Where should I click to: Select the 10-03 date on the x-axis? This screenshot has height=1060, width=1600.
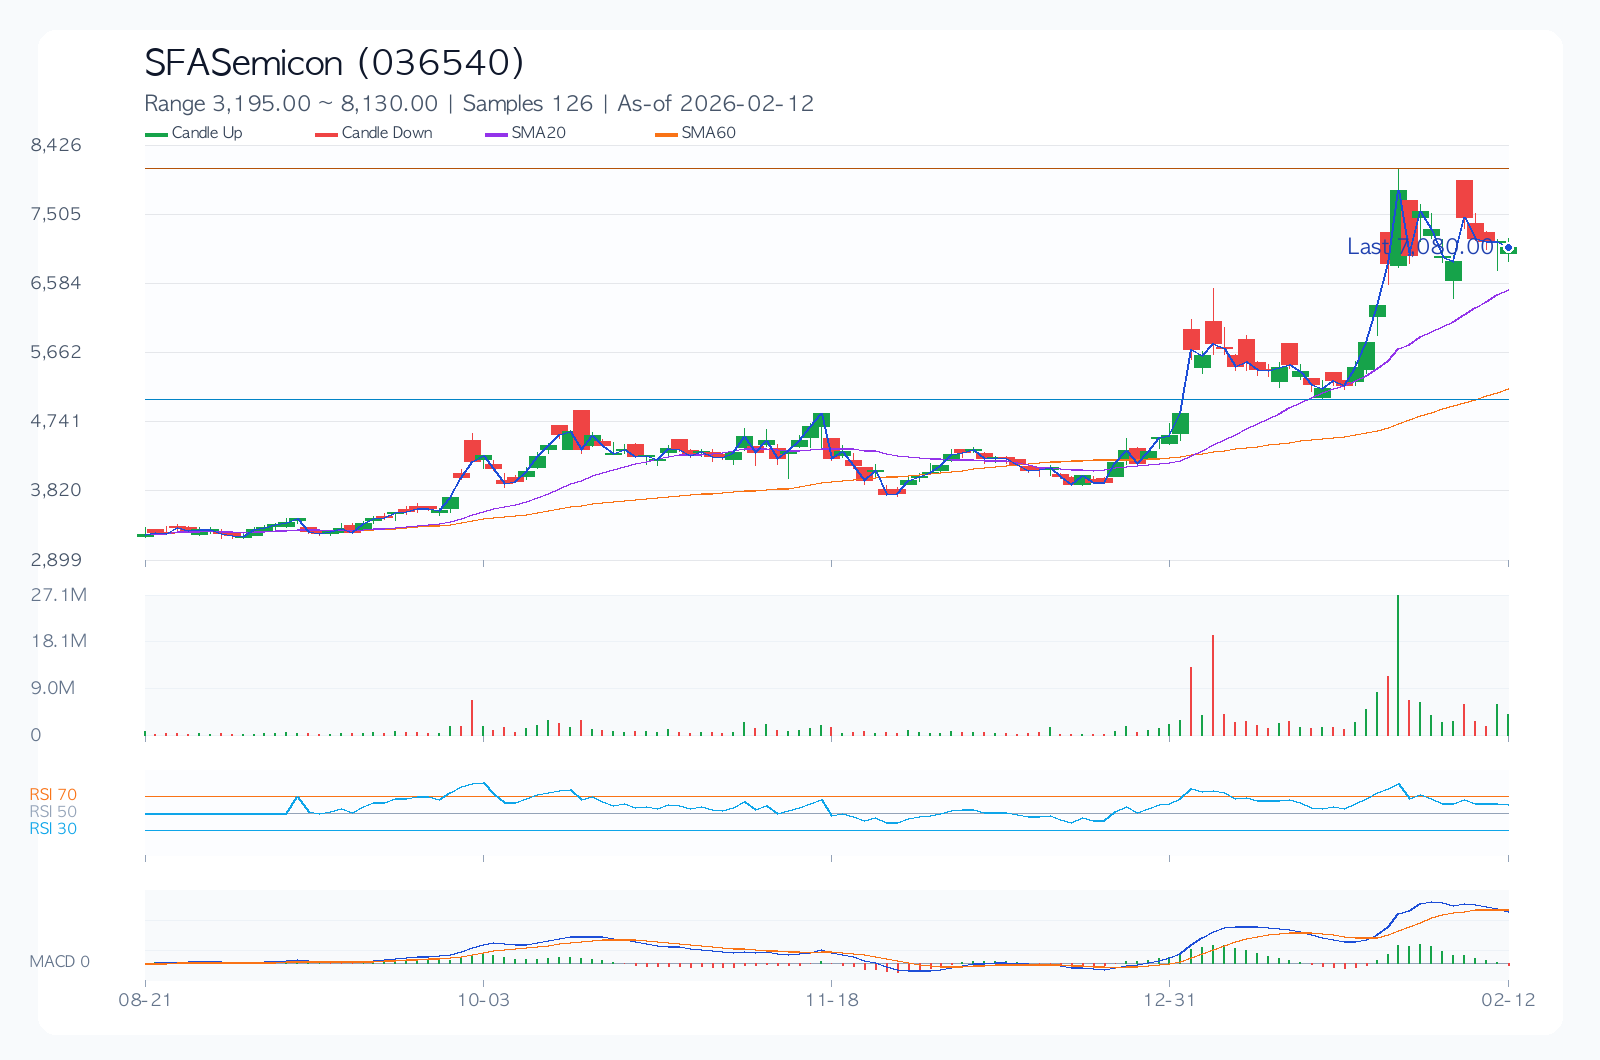pyautogui.click(x=483, y=1000)
